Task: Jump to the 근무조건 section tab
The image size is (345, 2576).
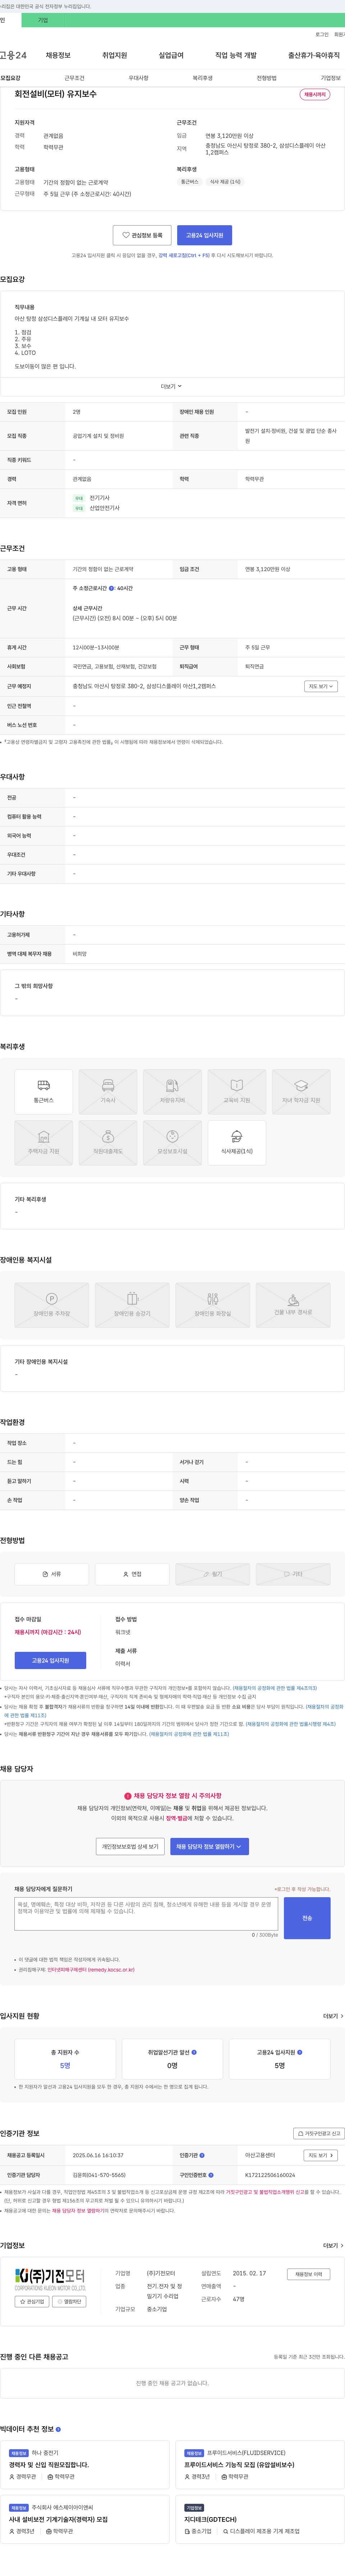Action: pos(75,78)
